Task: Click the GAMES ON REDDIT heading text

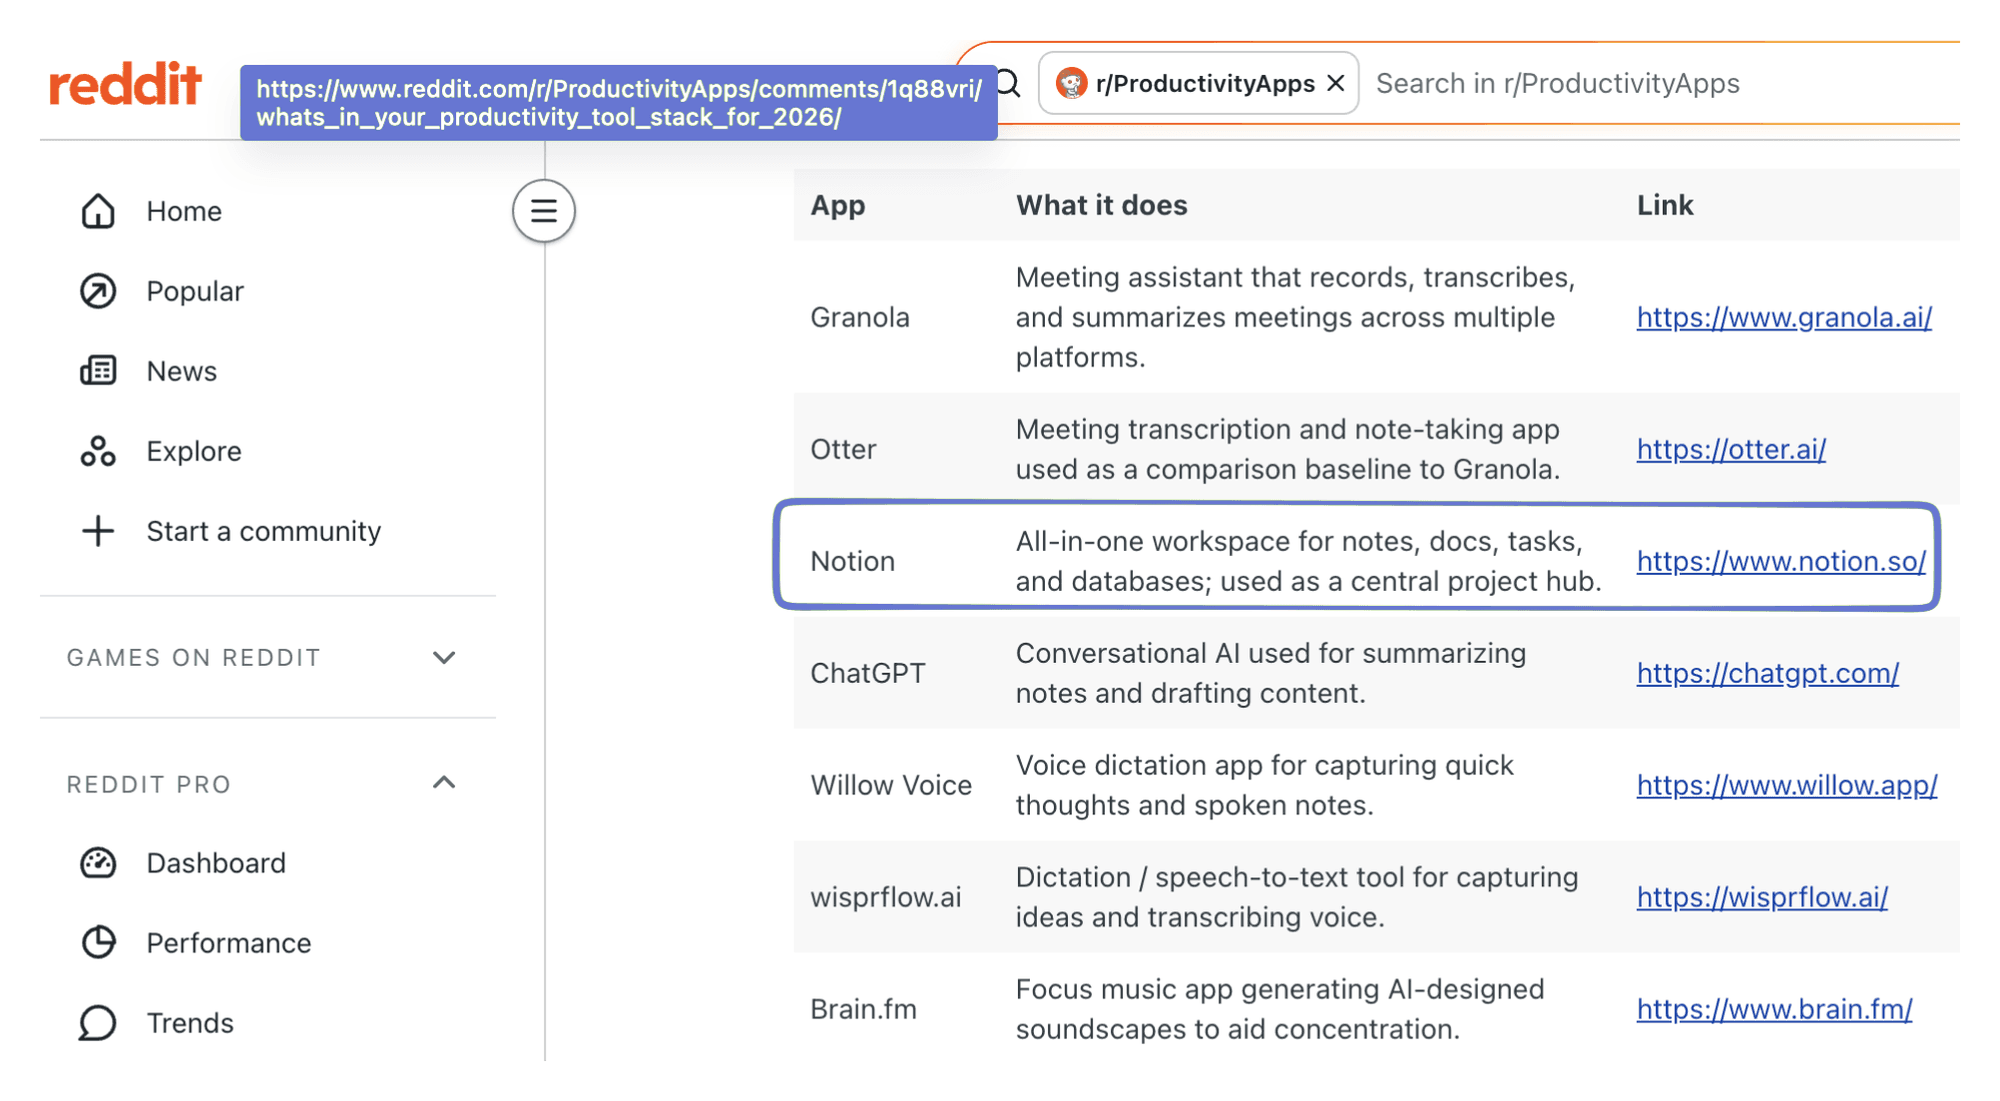Action: point(194,658)
